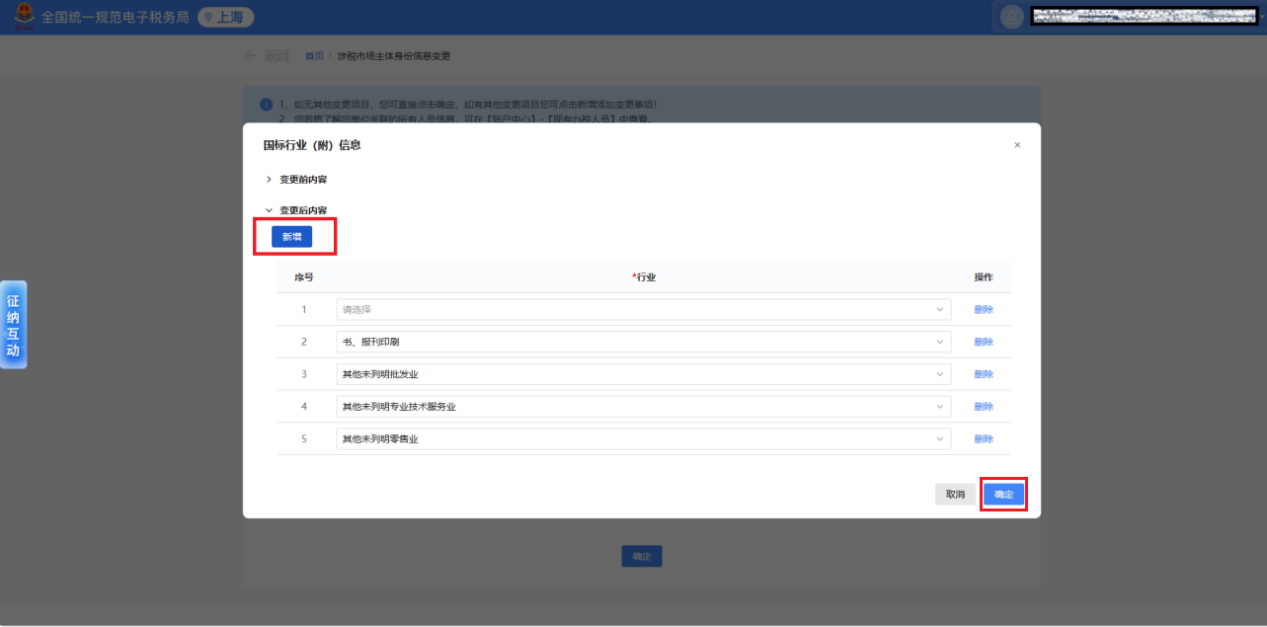The width and height of the screenshot is (1267, 627).
Task: Click the tax bureau emblem logo
Action: [x=22, y=17]
